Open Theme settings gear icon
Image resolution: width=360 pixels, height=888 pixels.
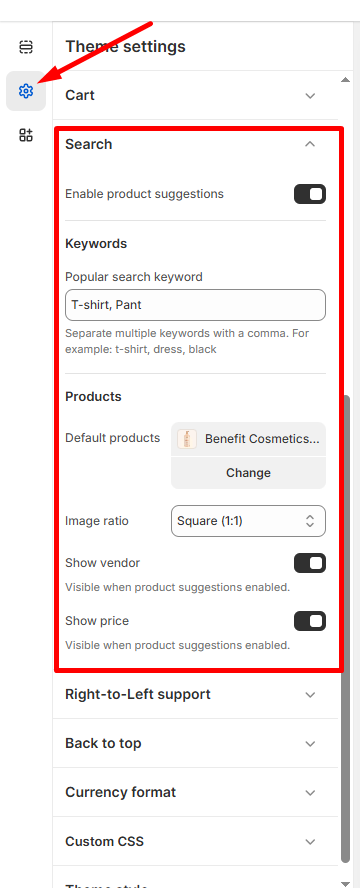tap(26, 91)
